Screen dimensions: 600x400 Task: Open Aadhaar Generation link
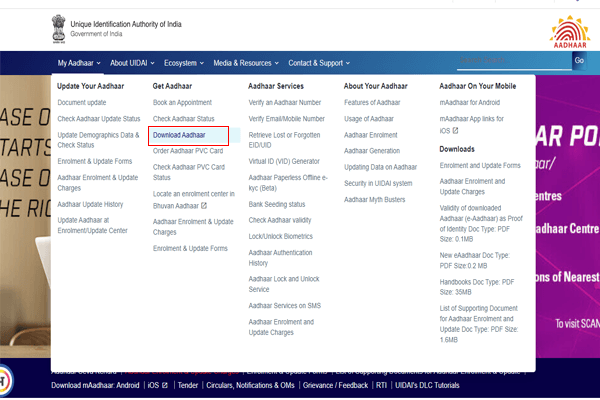click(372, 151)
